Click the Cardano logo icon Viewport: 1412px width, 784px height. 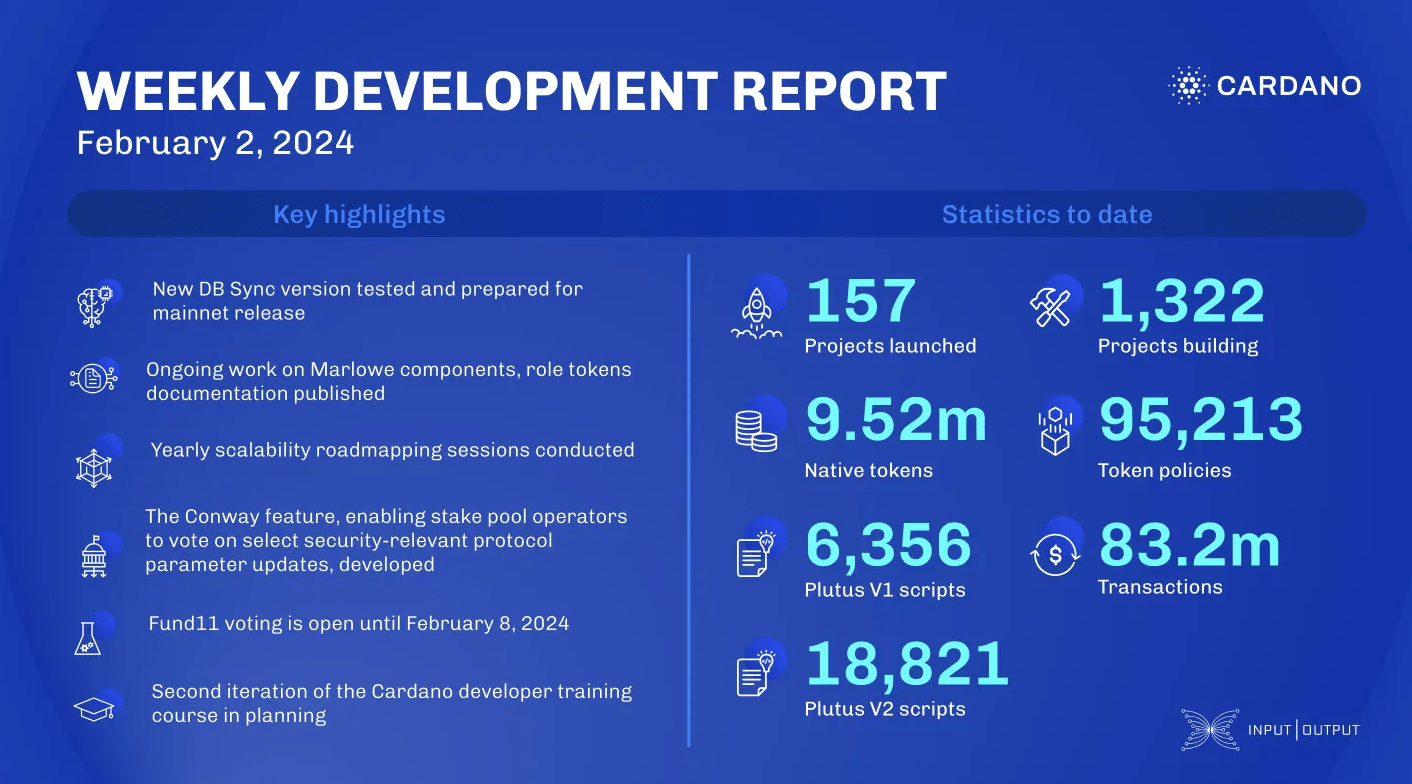1189,86
